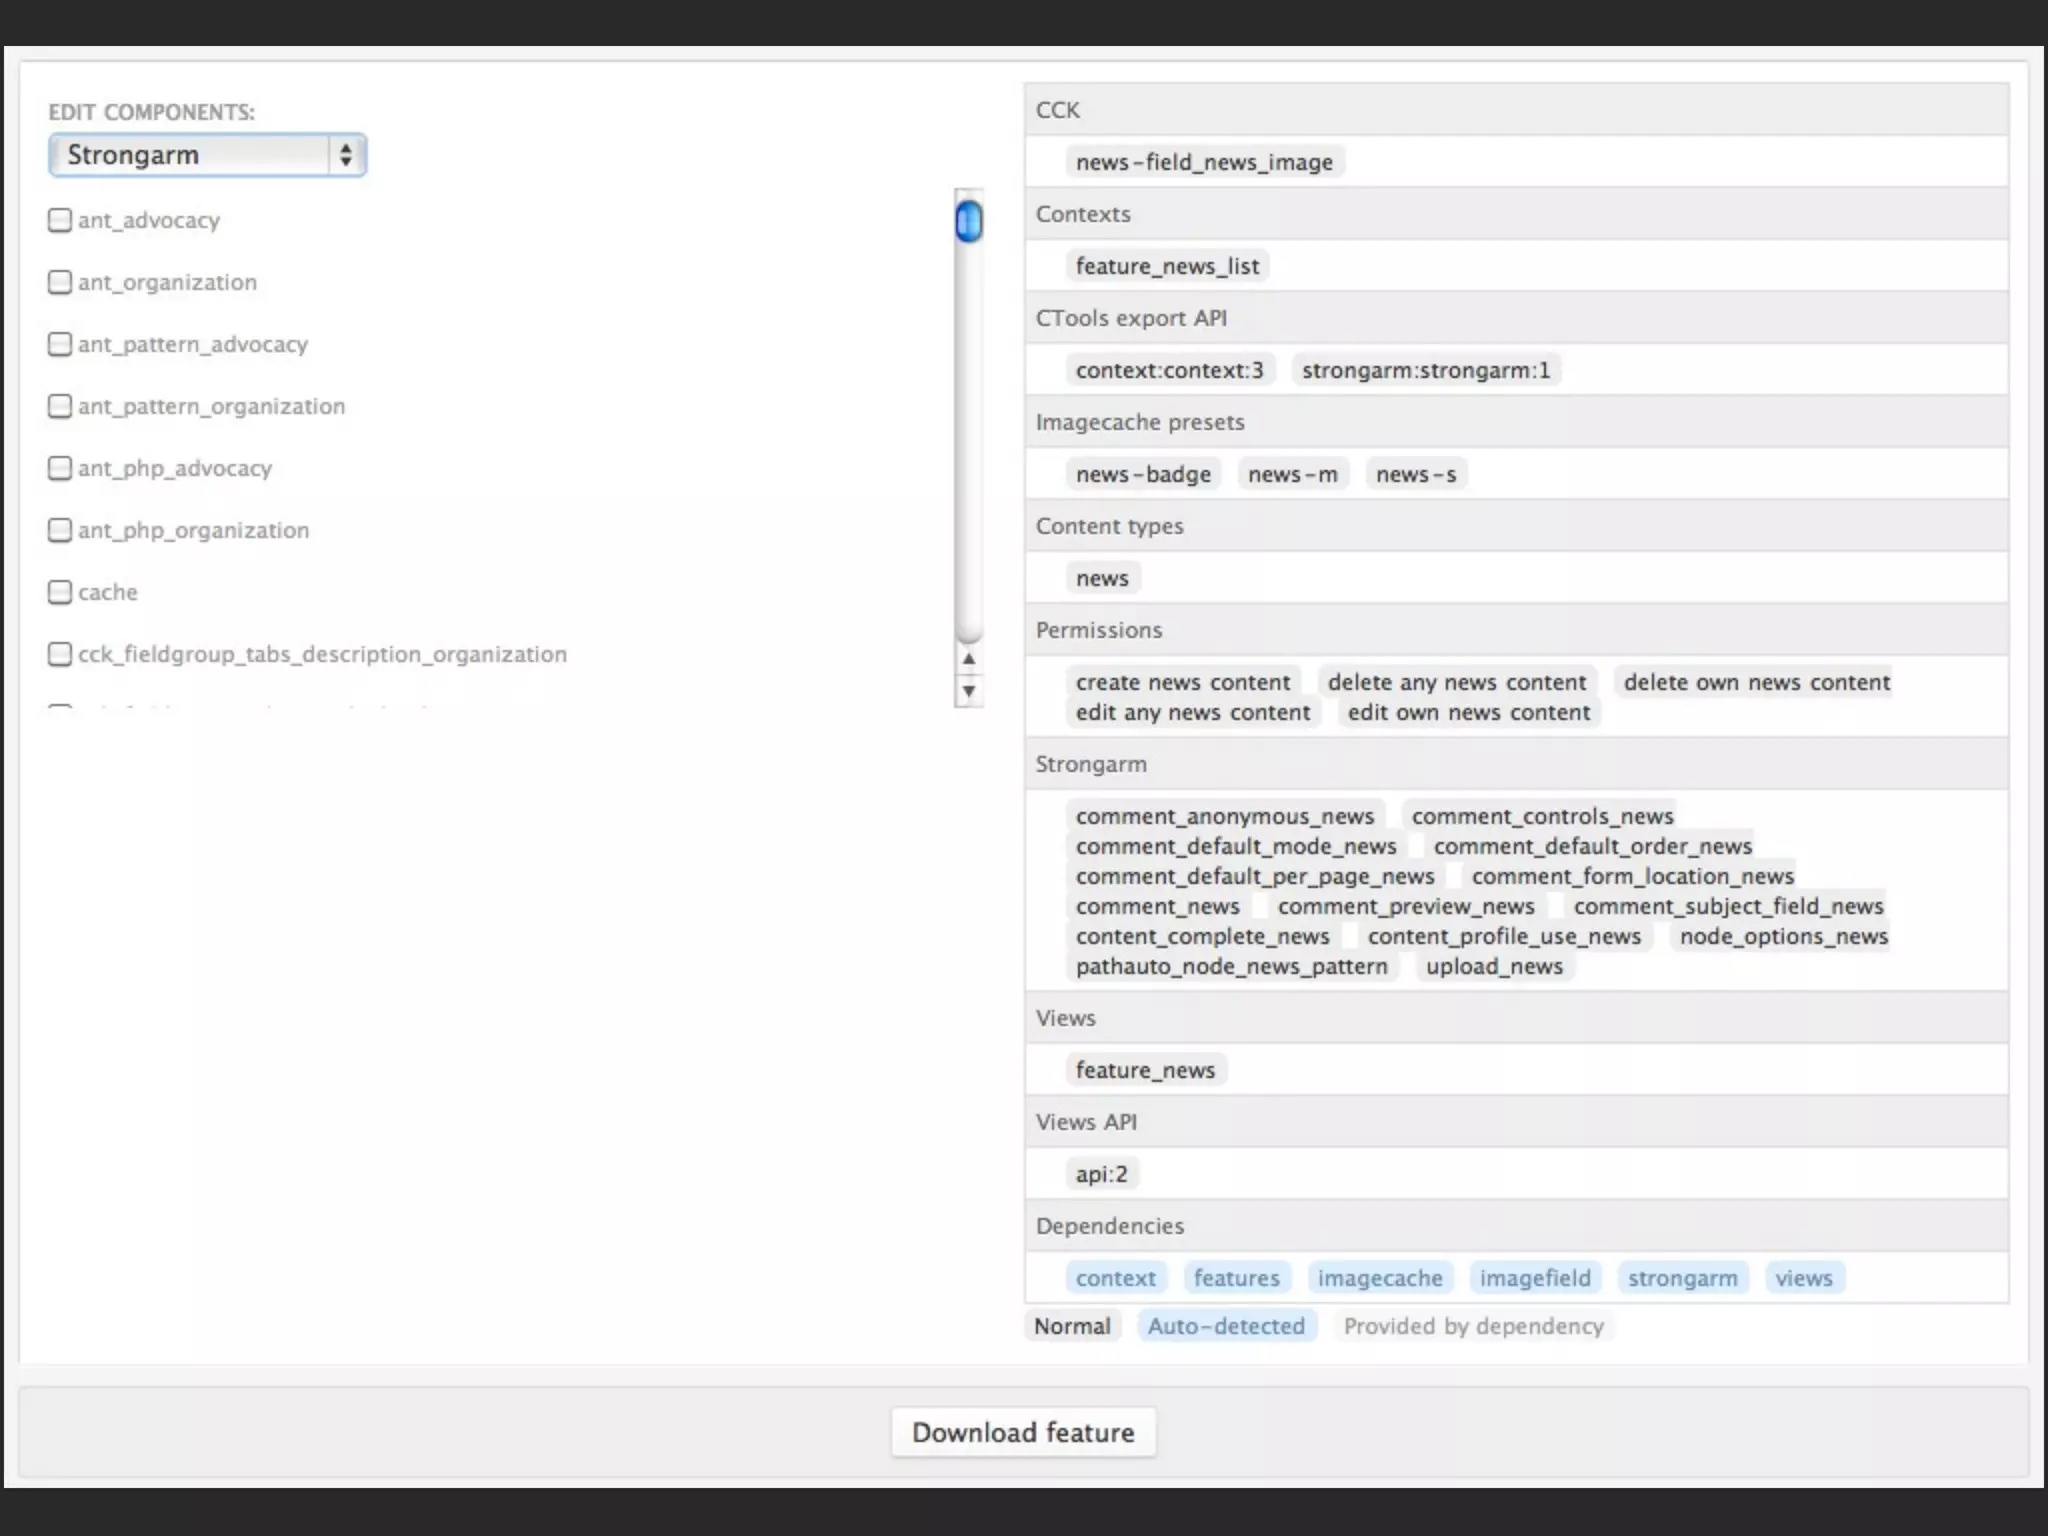Tick cck_fieldgroup_tabs_description_organization checkbox
2048x1536 pixels.
coord(60,654)
